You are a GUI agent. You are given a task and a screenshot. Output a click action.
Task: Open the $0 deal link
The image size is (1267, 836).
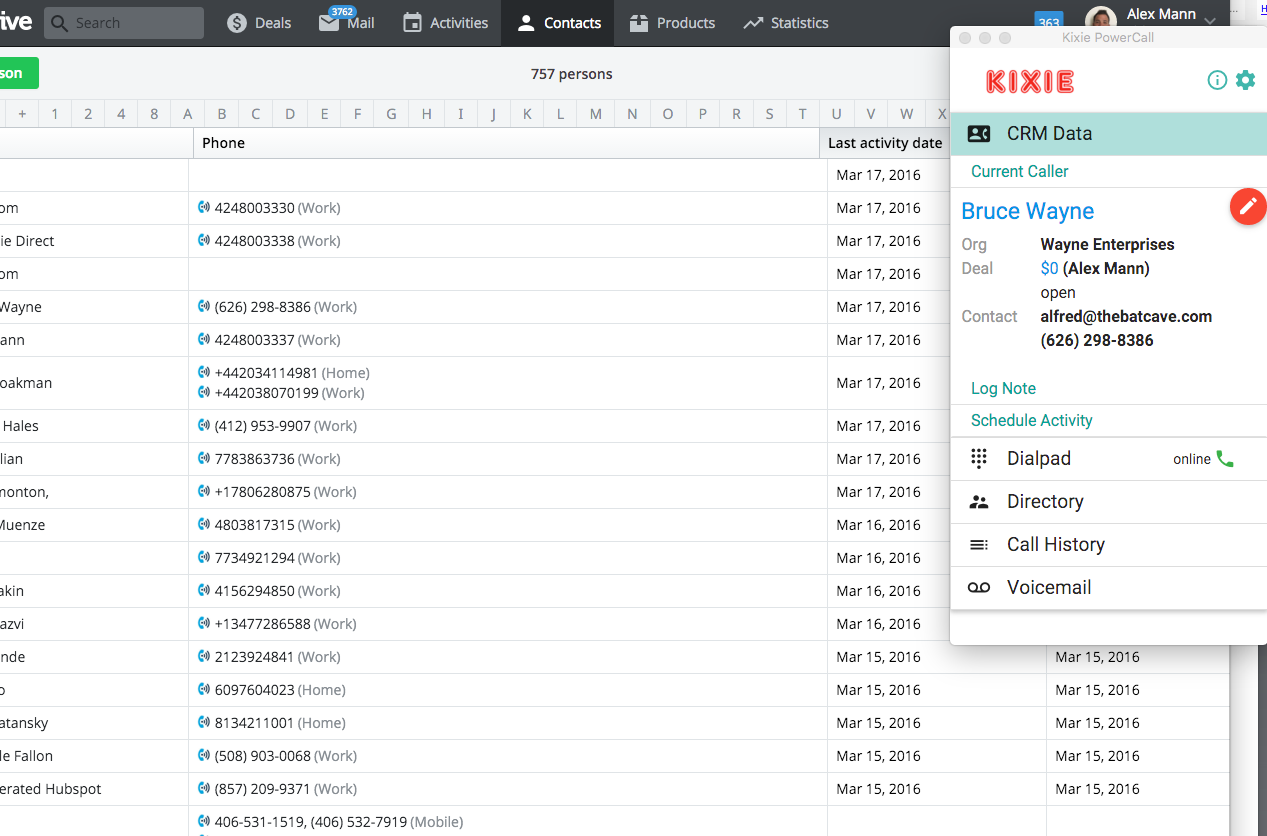(x=1049, y=268)
